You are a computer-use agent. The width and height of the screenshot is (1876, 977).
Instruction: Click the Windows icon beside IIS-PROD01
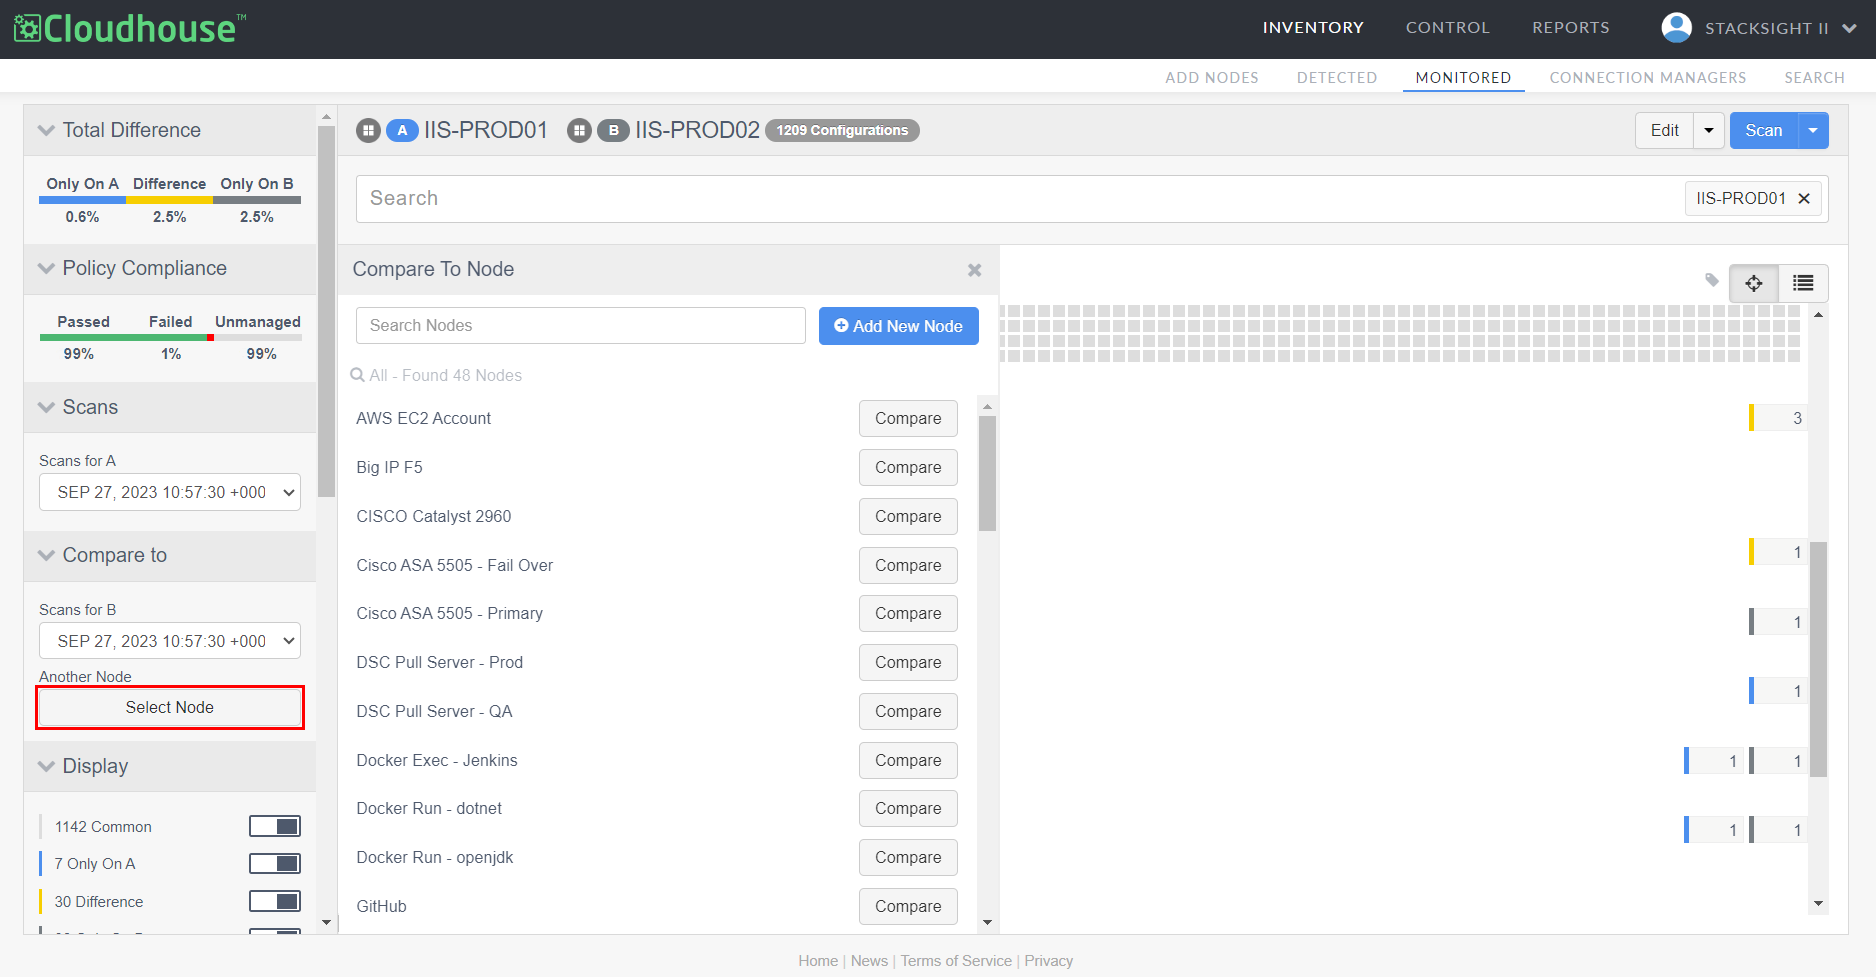coord(369,130)
